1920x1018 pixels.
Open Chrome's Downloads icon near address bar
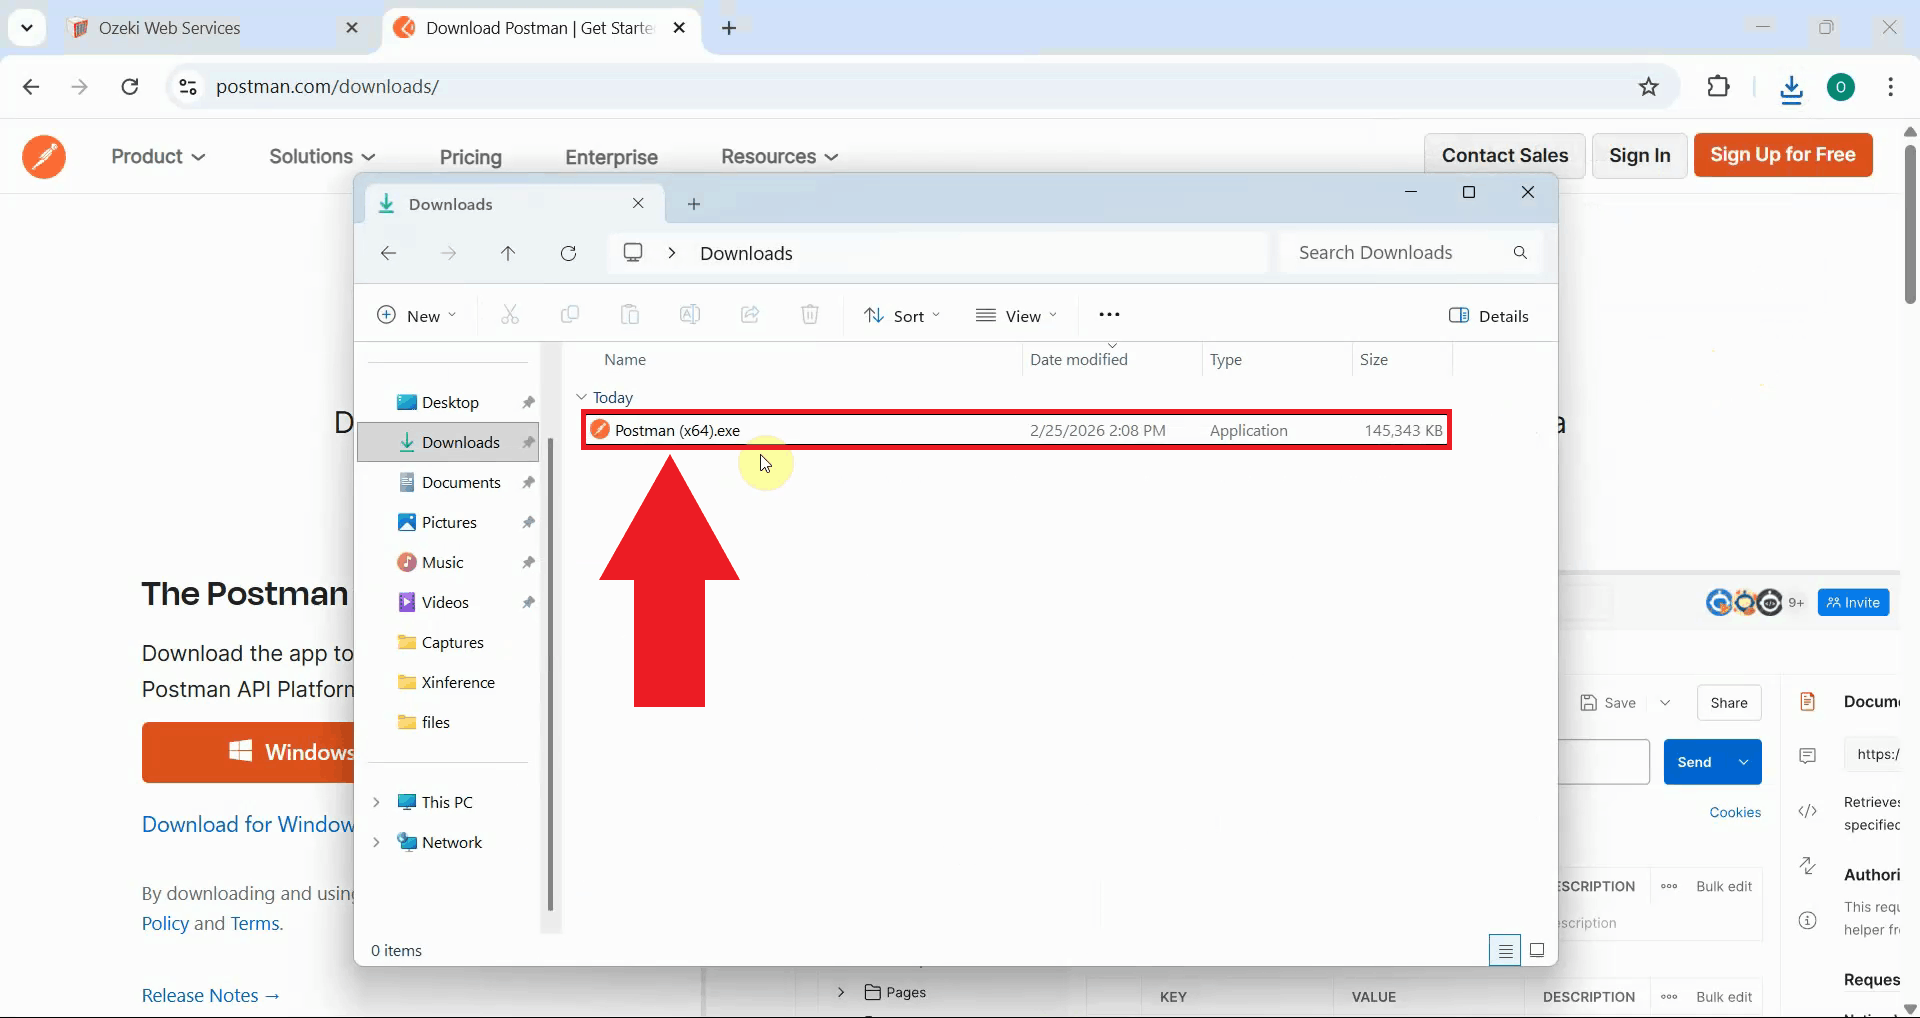1791,87
